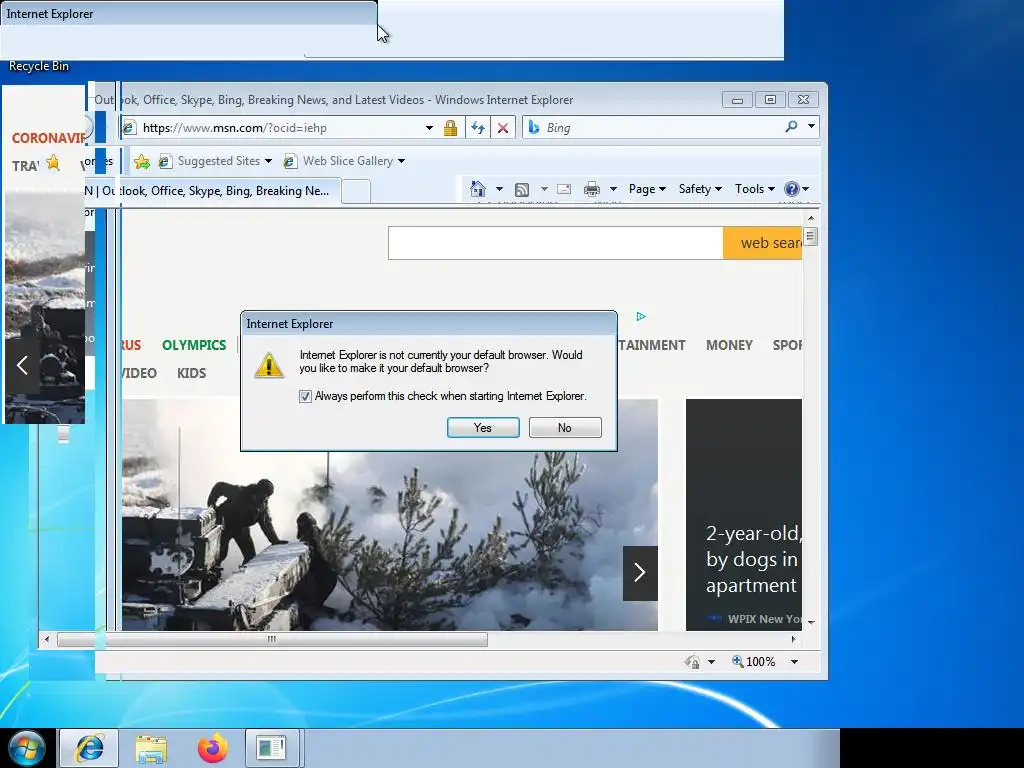
Task: Click the Add to Favorites Bar star icon
Action: point(142,161)
